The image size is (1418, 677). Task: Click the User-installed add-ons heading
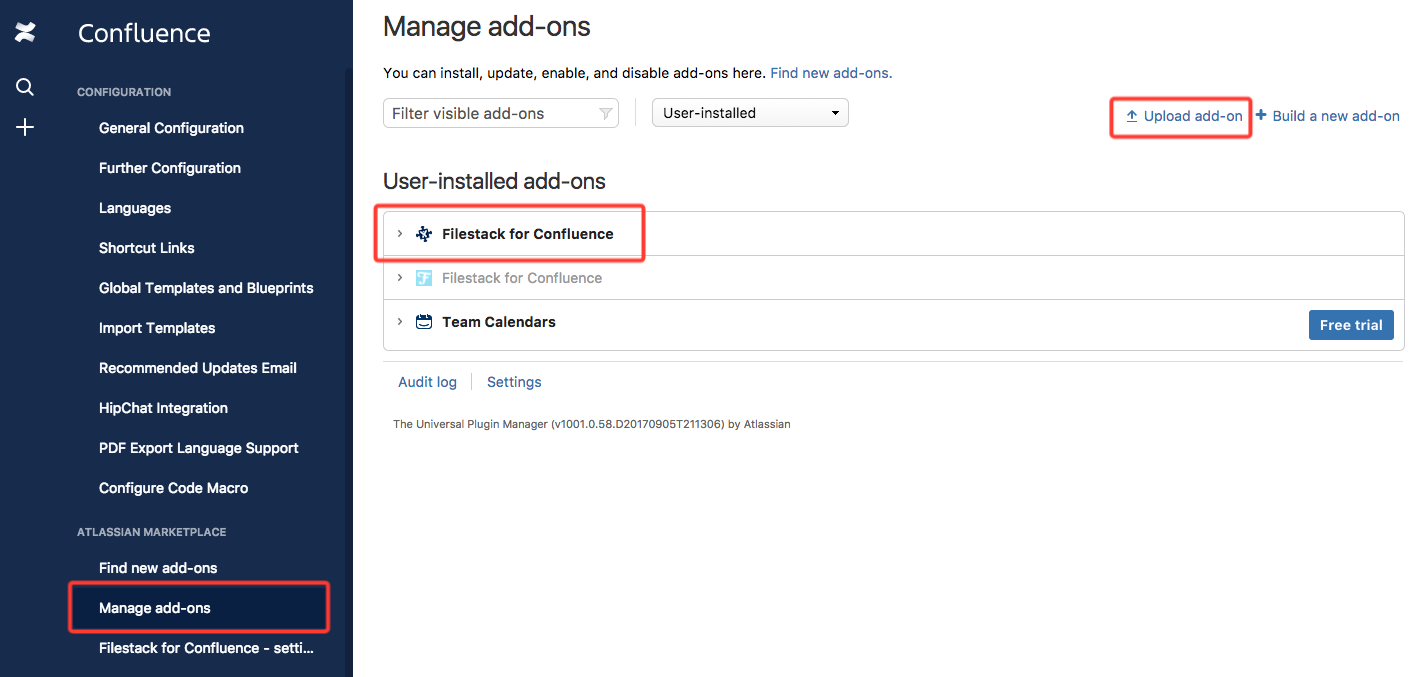[494, 181]
